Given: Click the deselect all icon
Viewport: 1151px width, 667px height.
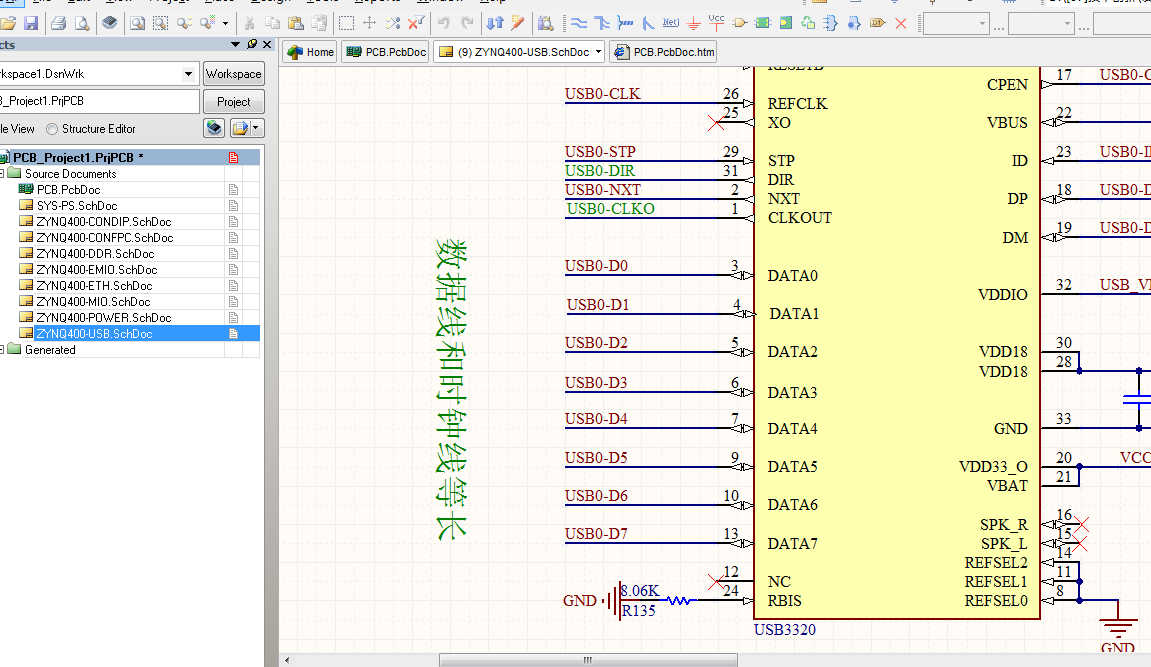Looking at the screenshot, I should point(393,23).
